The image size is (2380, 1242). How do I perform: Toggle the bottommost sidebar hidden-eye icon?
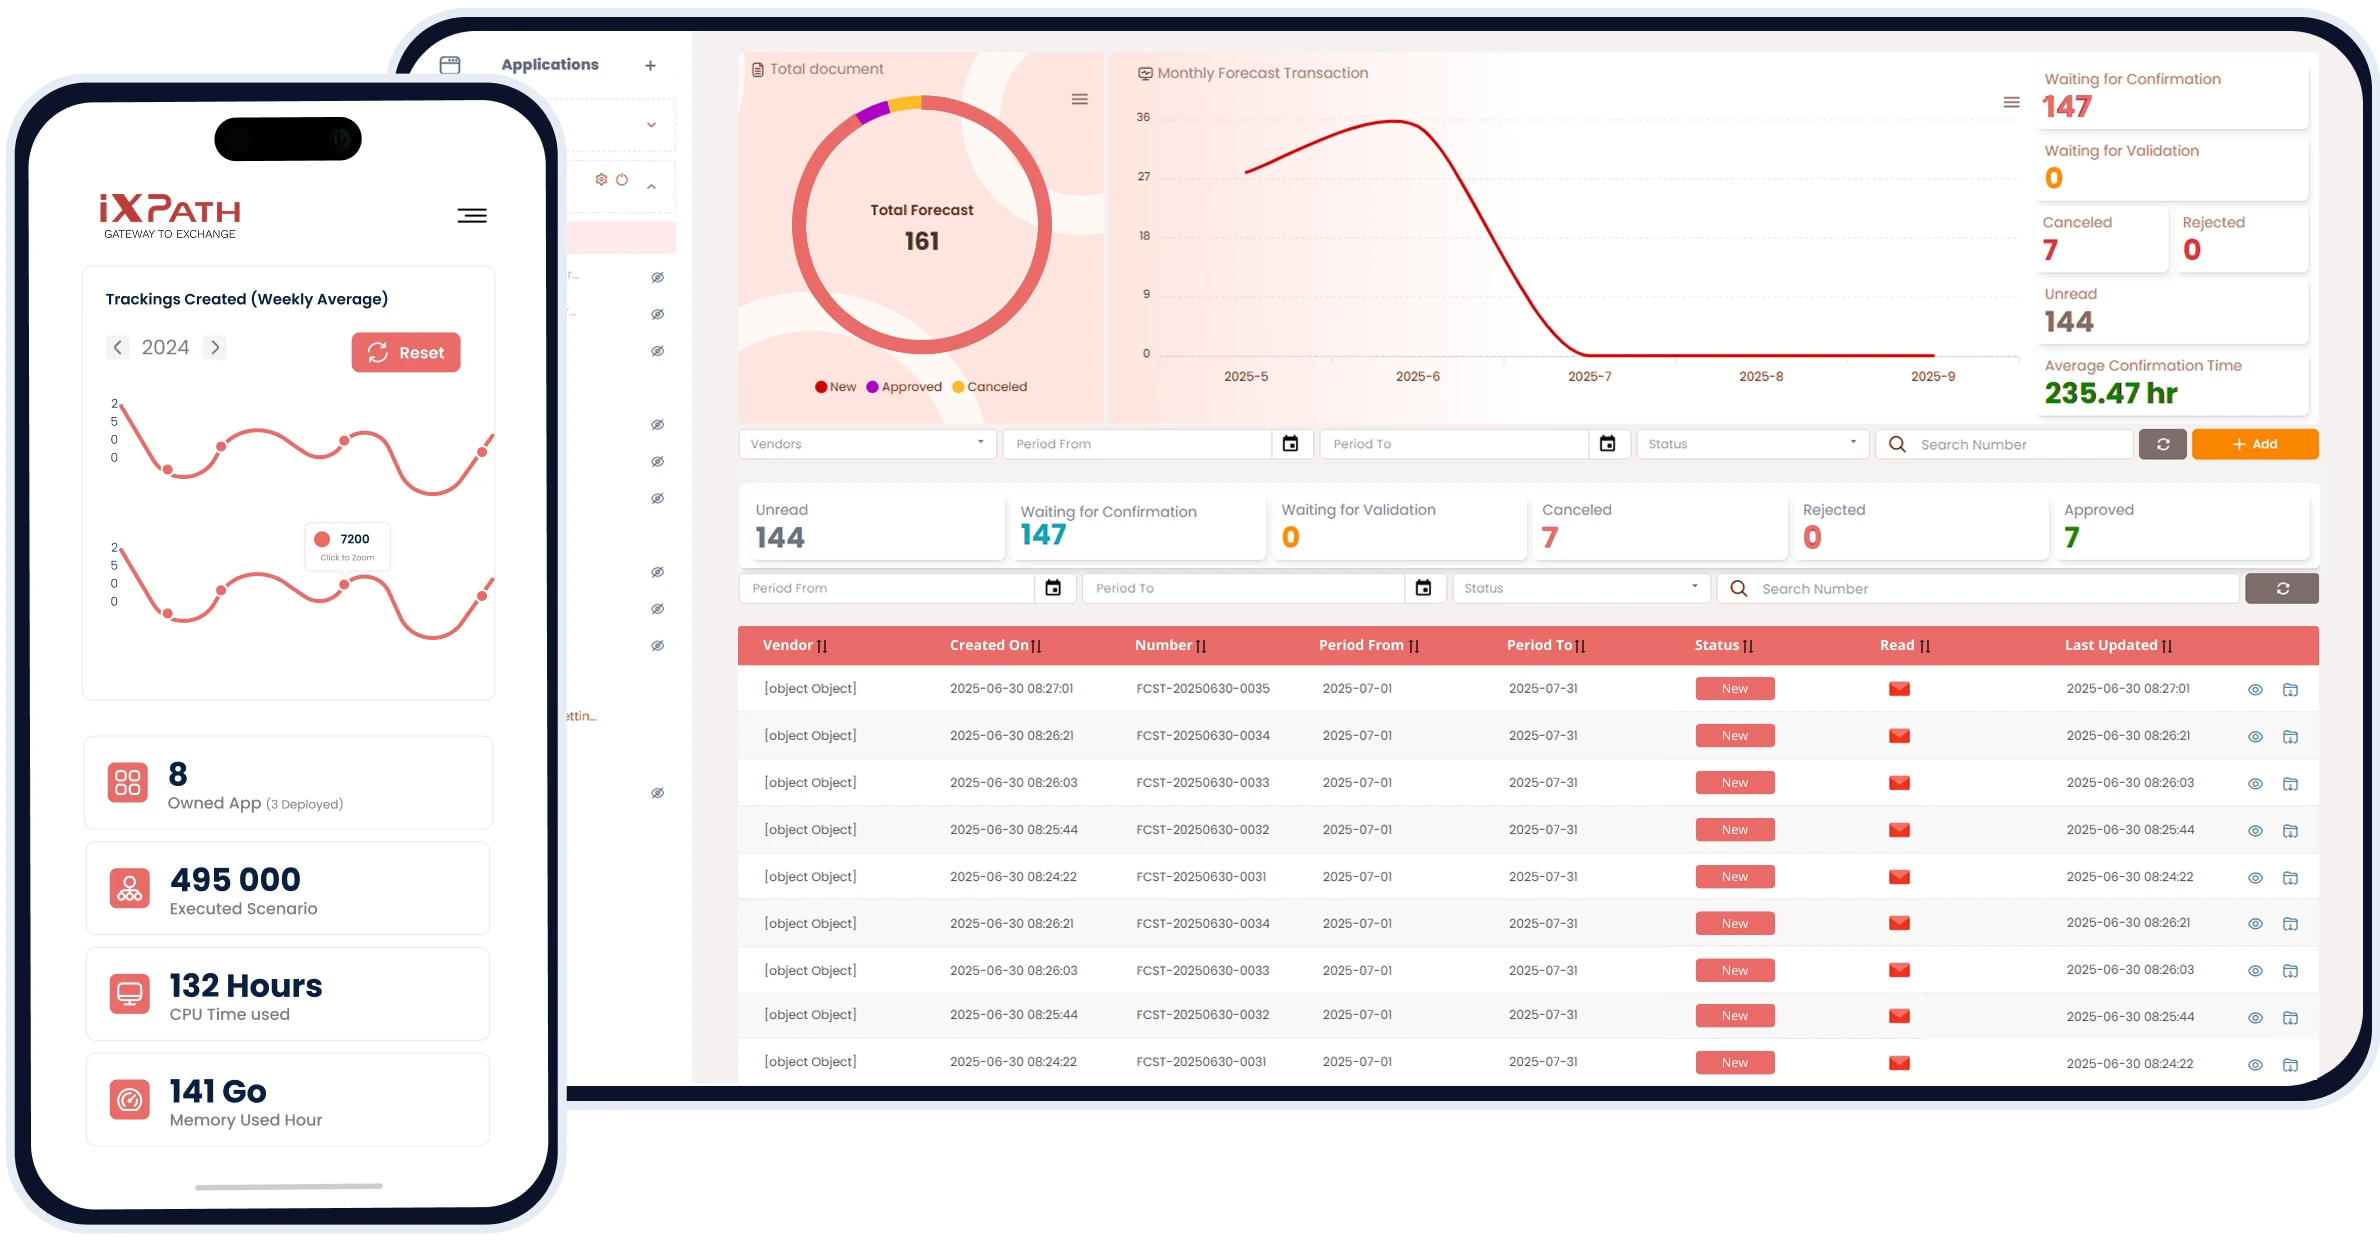657,793
